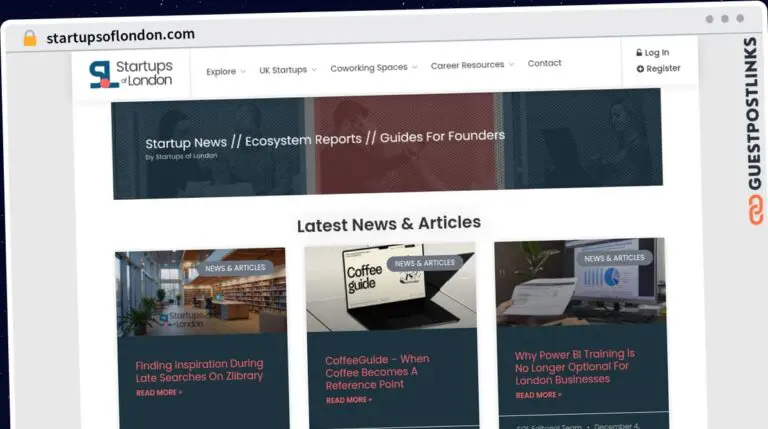Image resolution: width=768 pixels, height=429 pixels.
Task: Expand the Explore dropdown menu
Action: 226,72
